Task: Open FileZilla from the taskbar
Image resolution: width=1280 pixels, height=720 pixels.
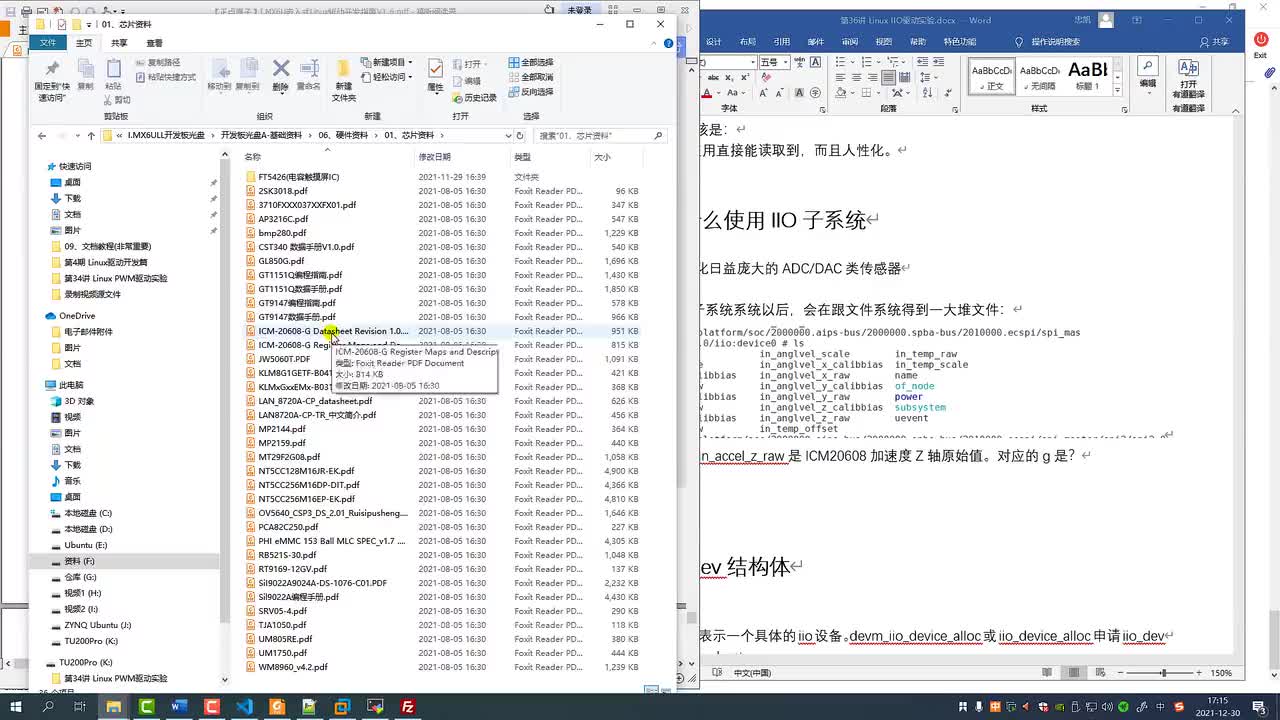Action: pos(407,707)
